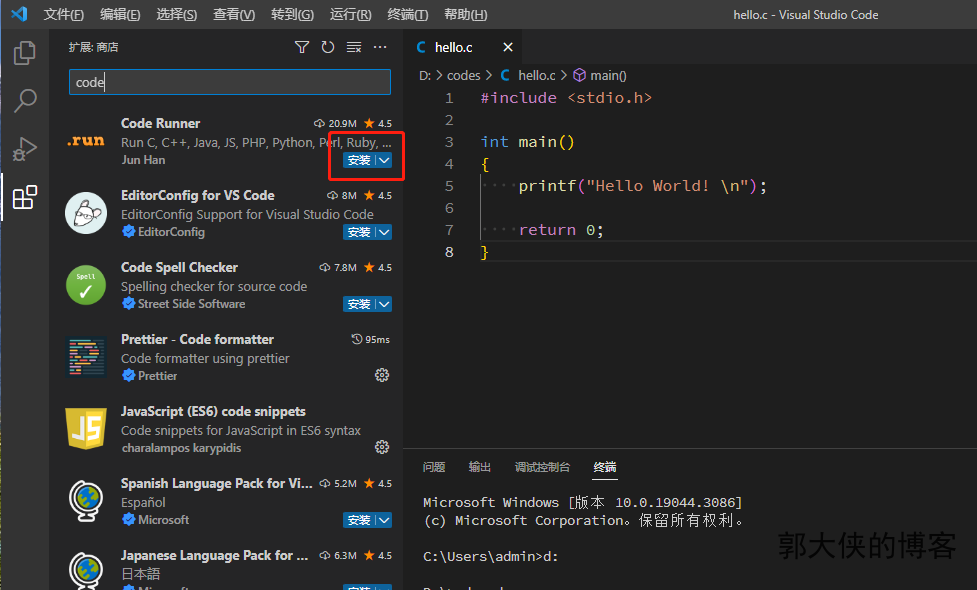Open the 帮助(H) menu
This screenshot has height=590, width=977.
click(465, 14)
